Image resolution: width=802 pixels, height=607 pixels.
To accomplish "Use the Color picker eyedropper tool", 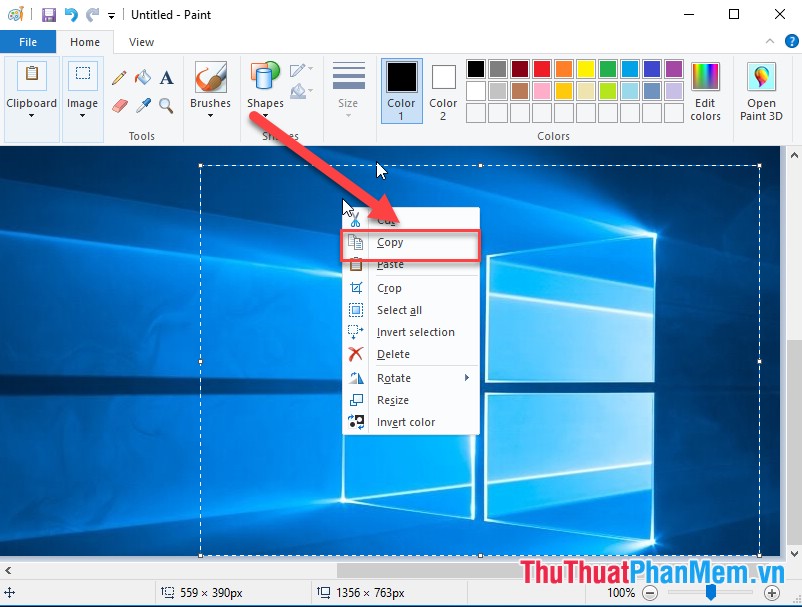I will (x=142, y=104).
